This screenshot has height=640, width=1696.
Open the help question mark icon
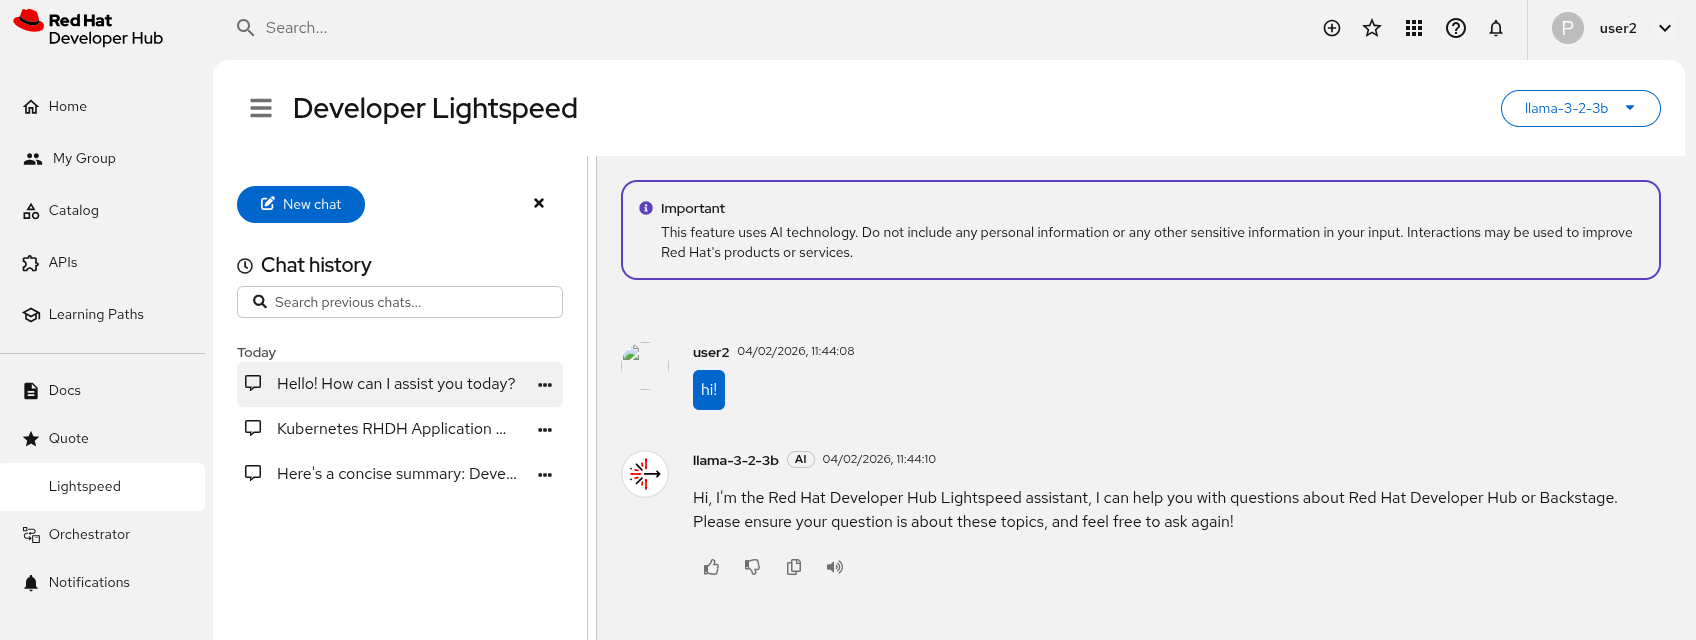click(1456, 28)
